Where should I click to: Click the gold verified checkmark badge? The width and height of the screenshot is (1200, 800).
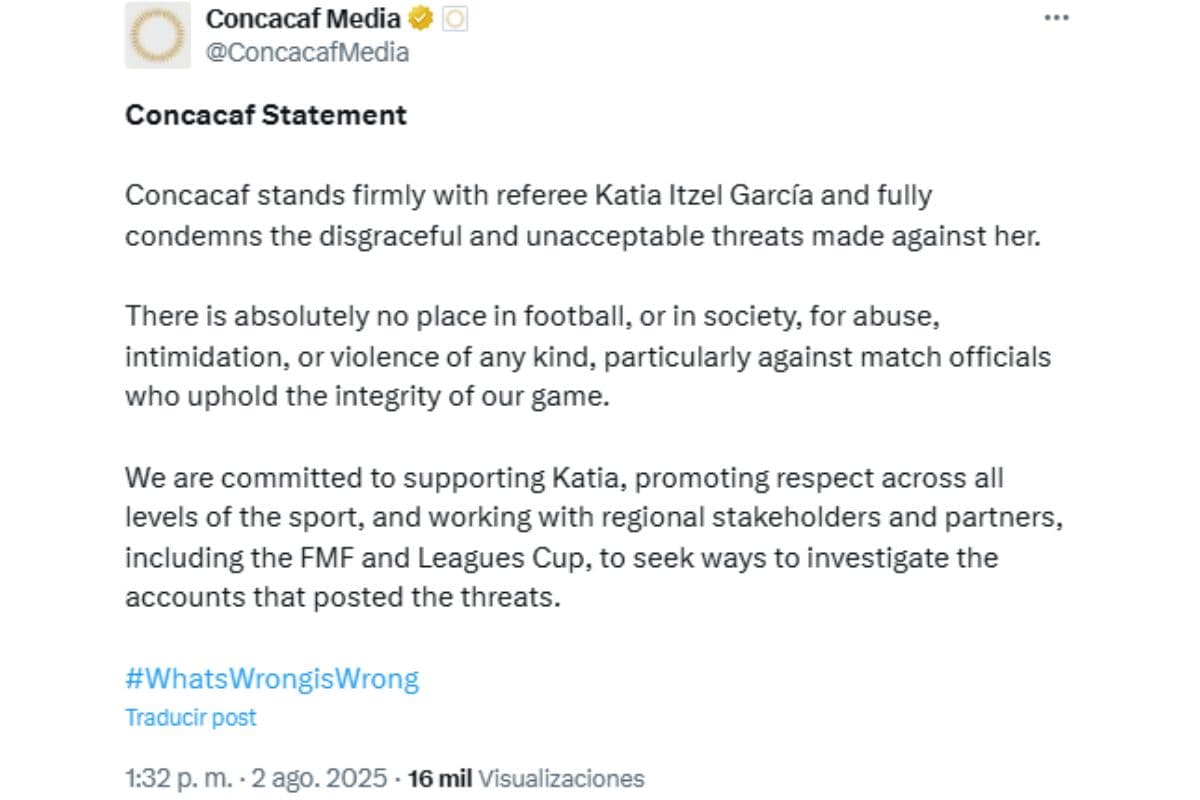point(418,17)
